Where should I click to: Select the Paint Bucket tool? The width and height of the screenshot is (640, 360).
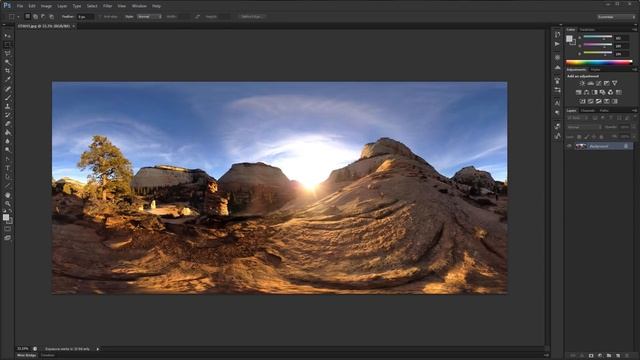[7, 133]
